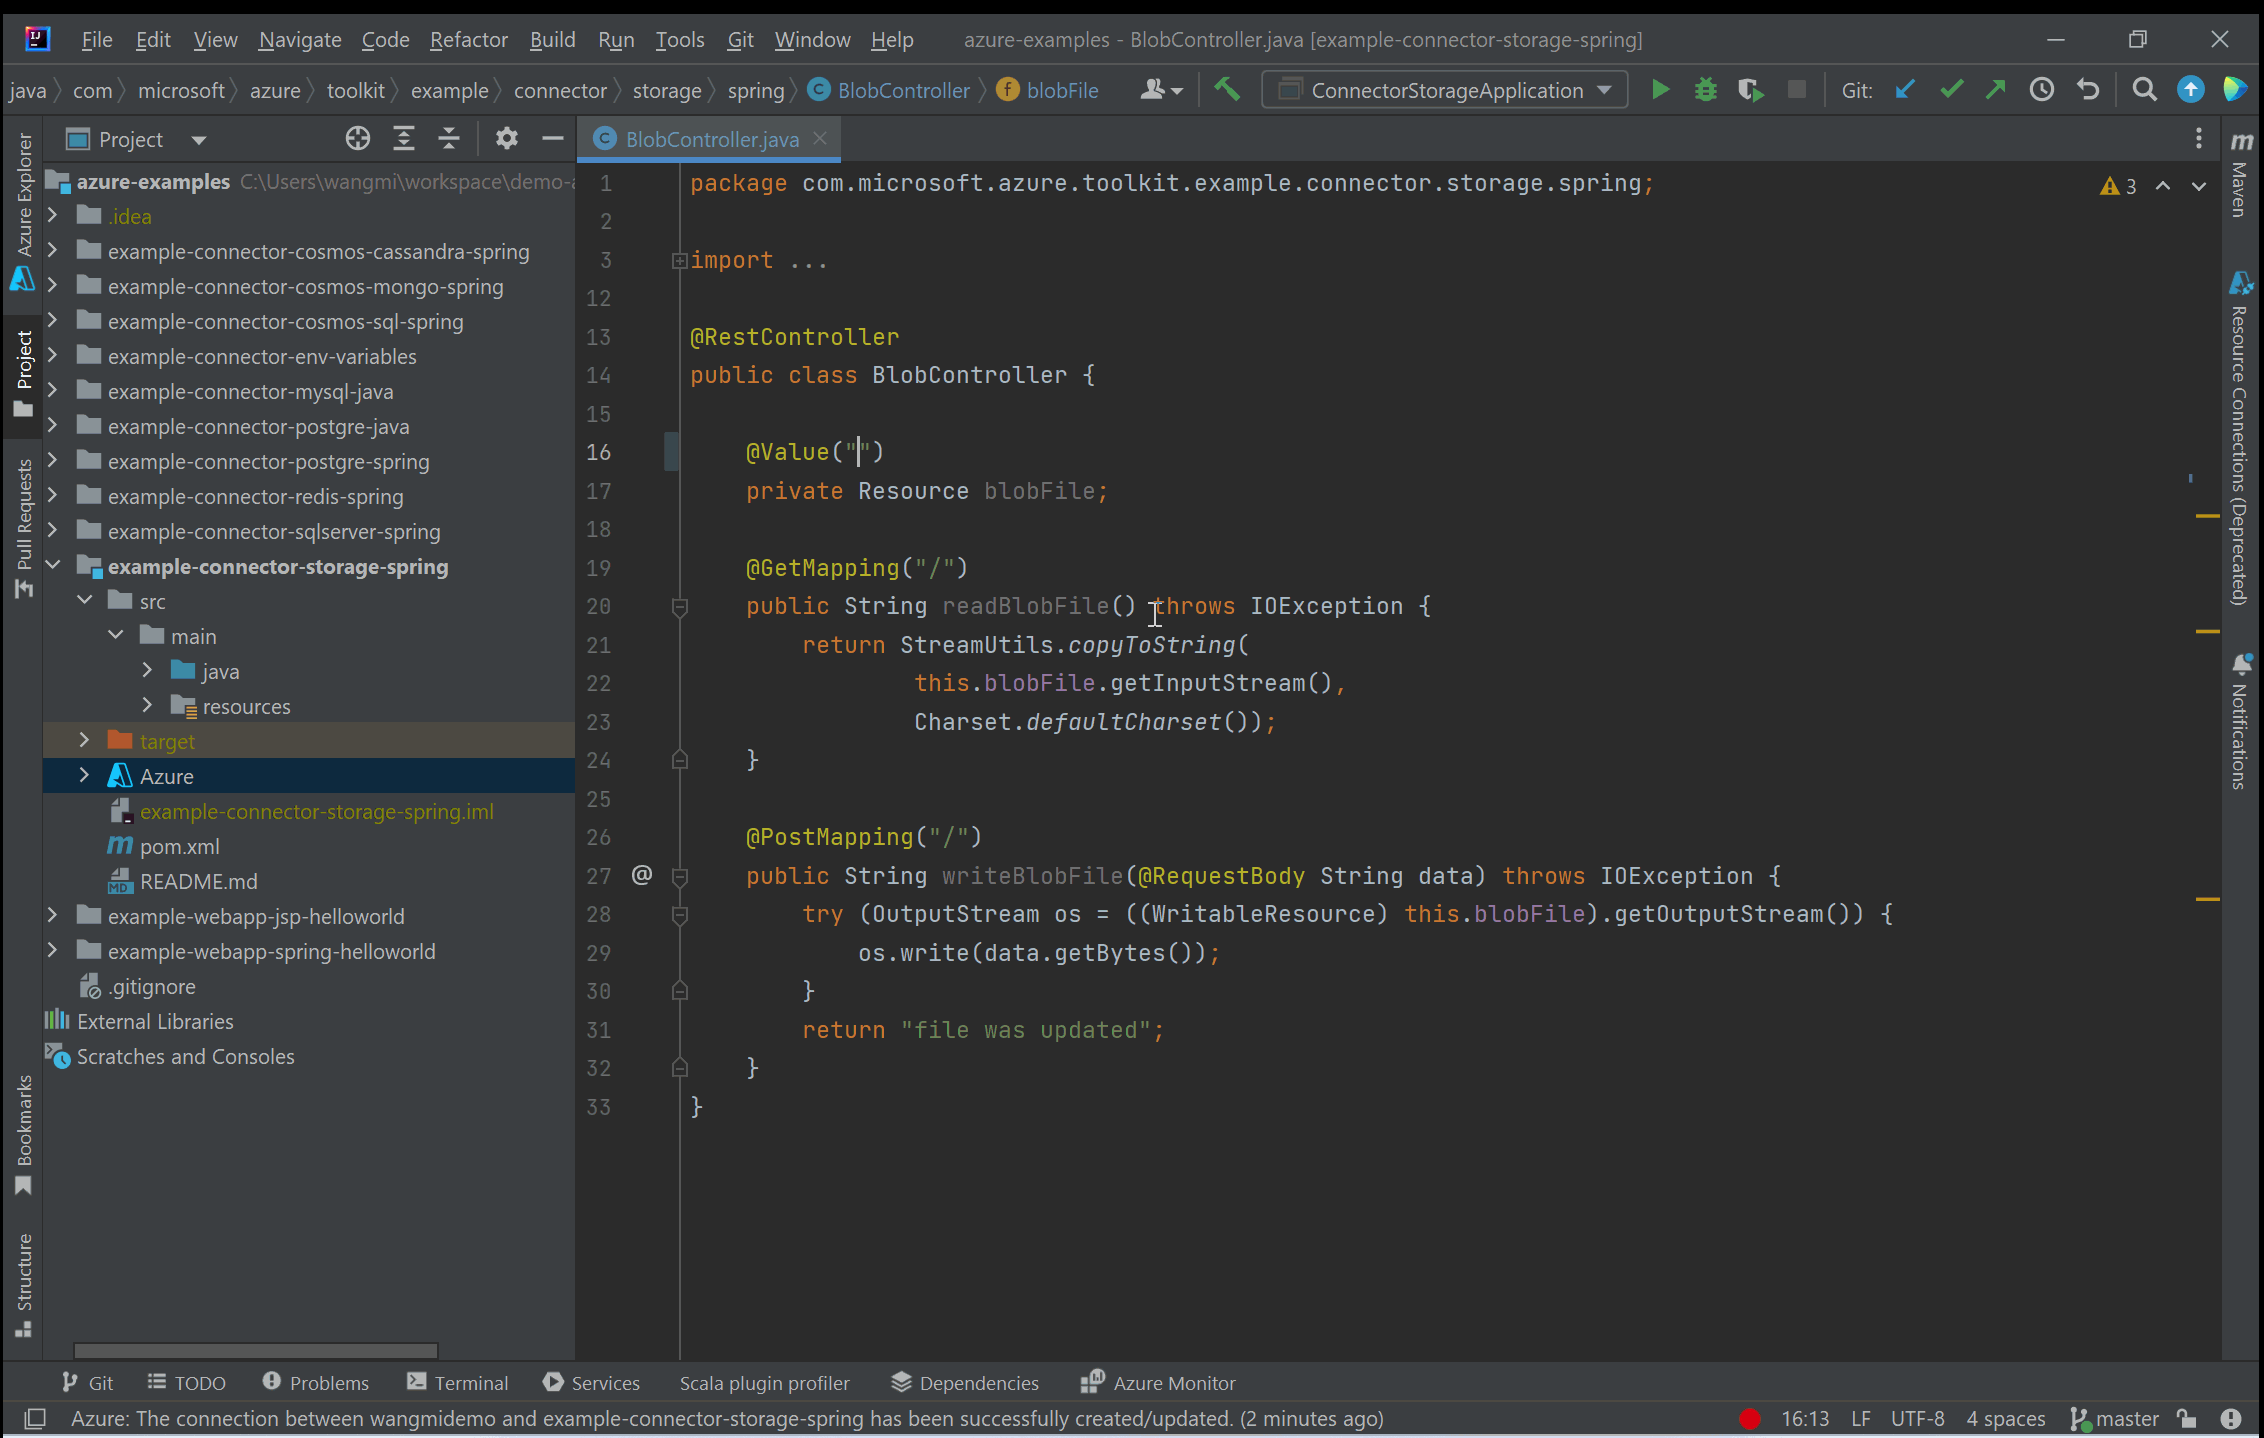Show Git history clock icon
This screenshot has height=1438, width=2264.
(2042, 90)
